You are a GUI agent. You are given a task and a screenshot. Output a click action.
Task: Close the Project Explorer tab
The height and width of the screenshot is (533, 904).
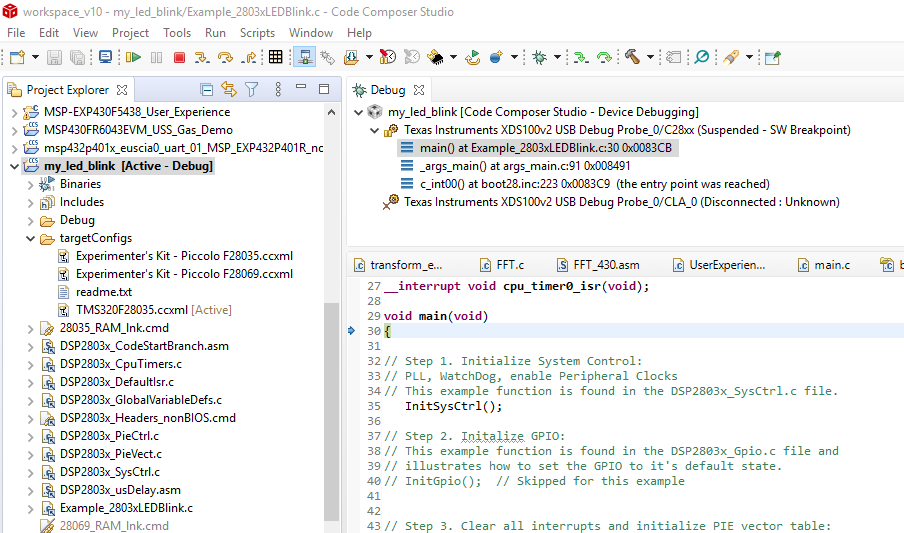click(122, 90)
